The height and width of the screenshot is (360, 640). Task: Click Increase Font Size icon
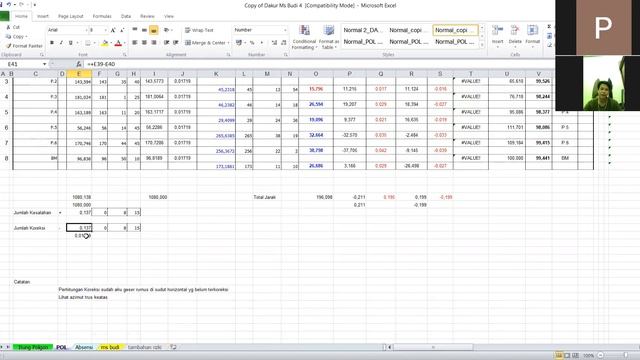(x=113, y=30)
